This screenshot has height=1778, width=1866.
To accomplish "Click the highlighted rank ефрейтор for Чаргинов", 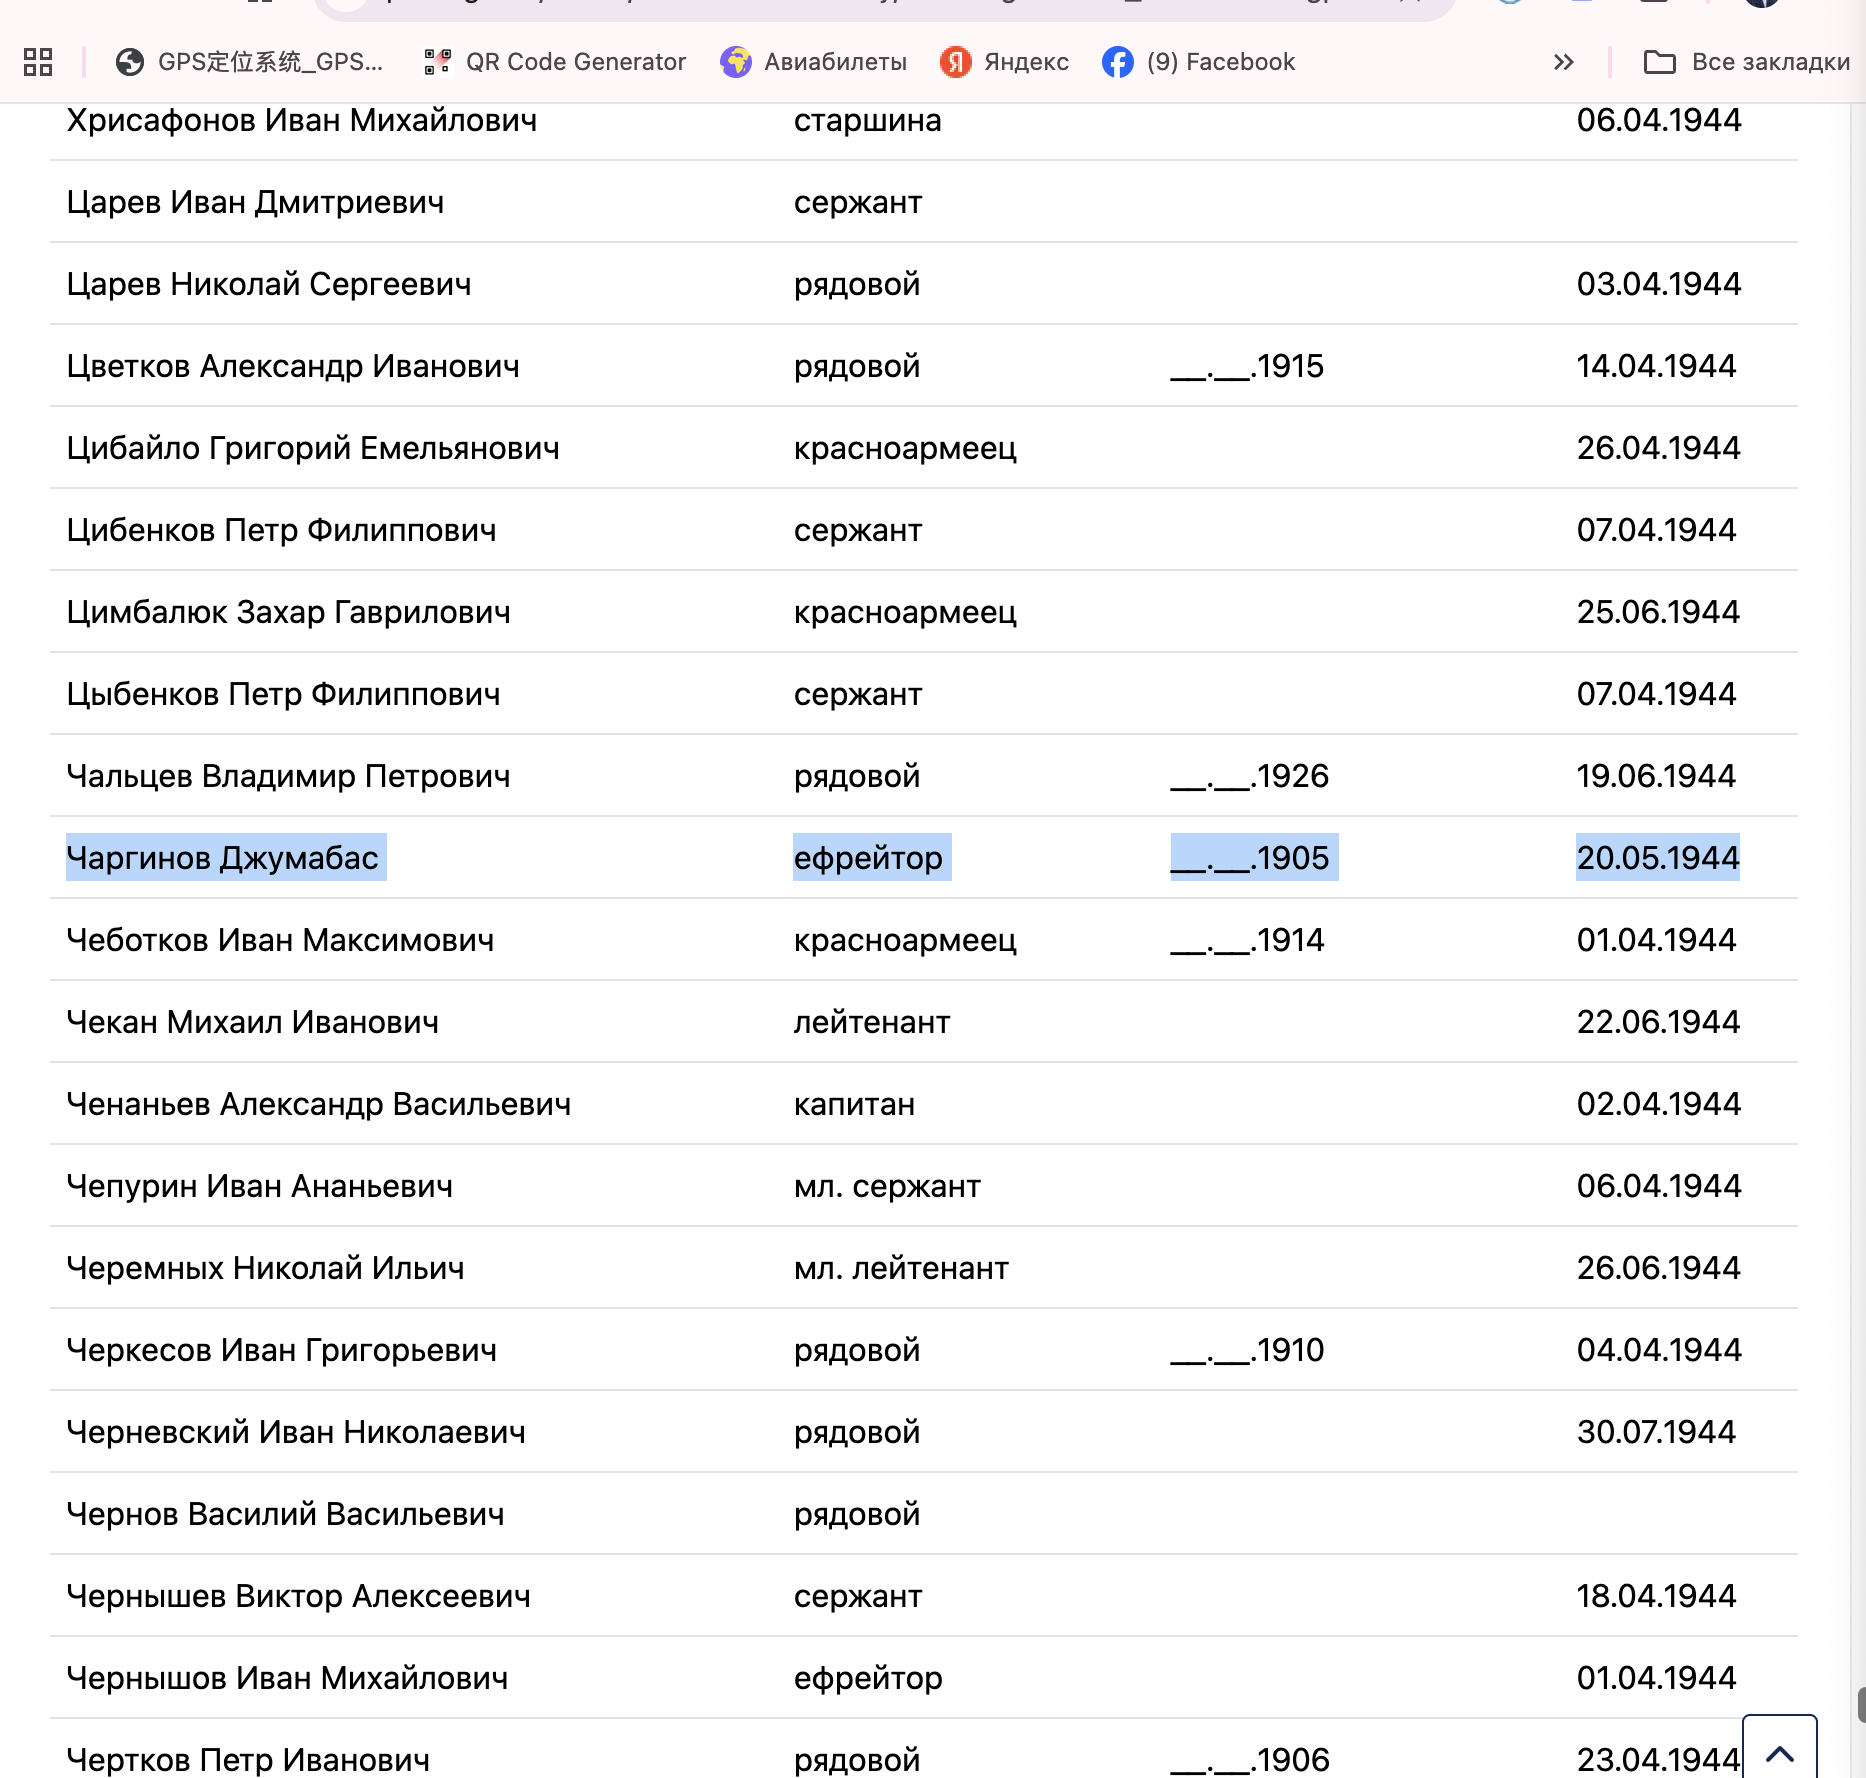I will [x=868, y=858].
